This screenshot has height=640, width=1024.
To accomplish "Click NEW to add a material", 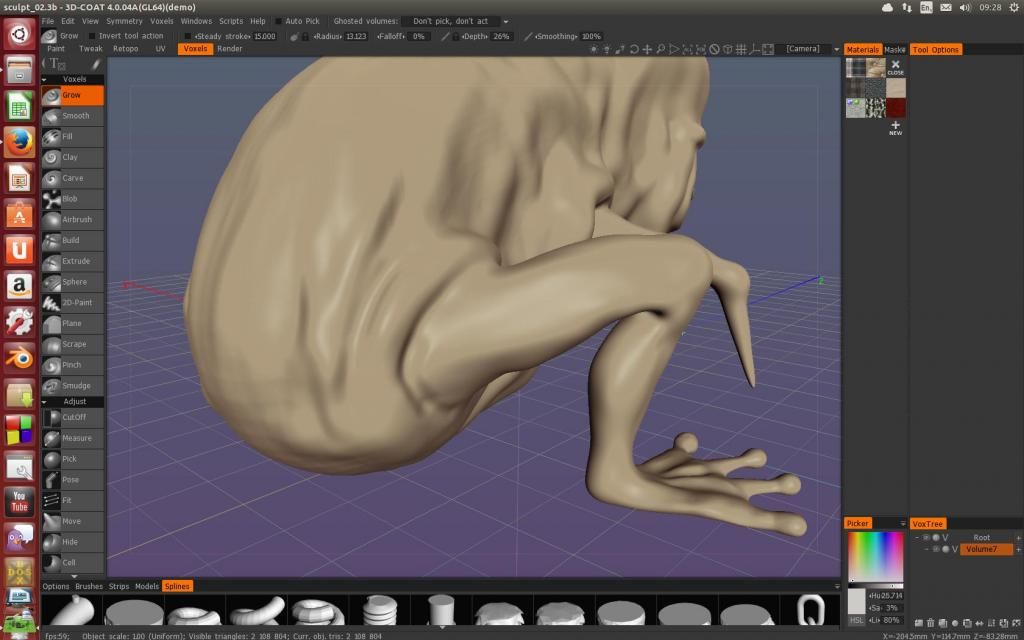I will 895,128.
